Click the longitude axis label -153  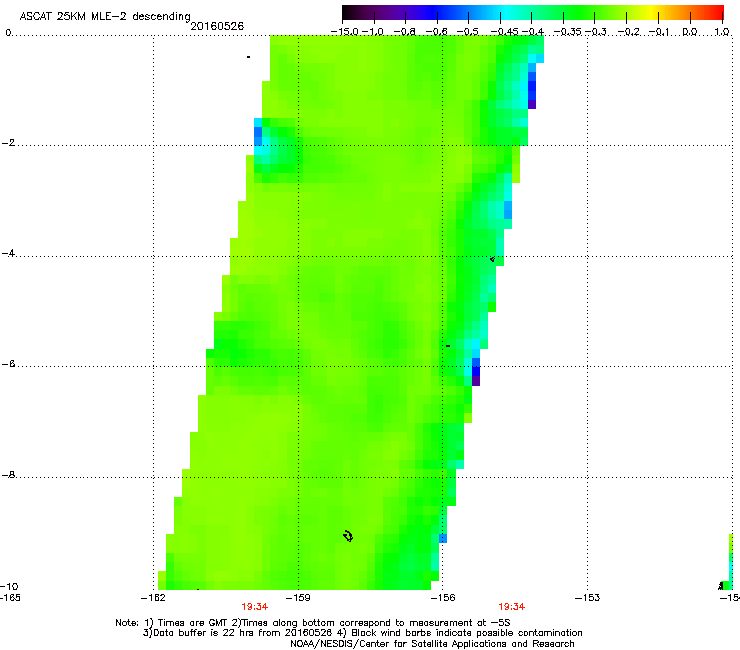tap(588, 598)
